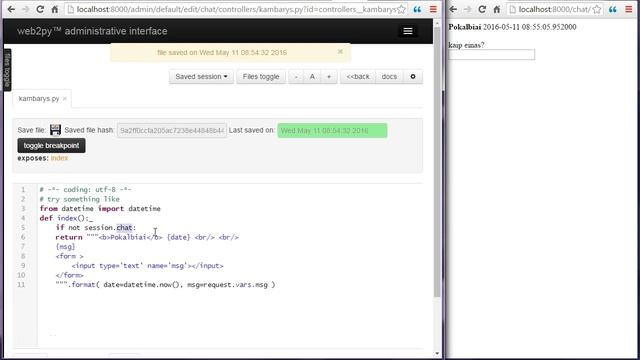Click the quote extension icon in left browser
The height and width of the screenshot is (360, 640).
click(x=417, y=9)
